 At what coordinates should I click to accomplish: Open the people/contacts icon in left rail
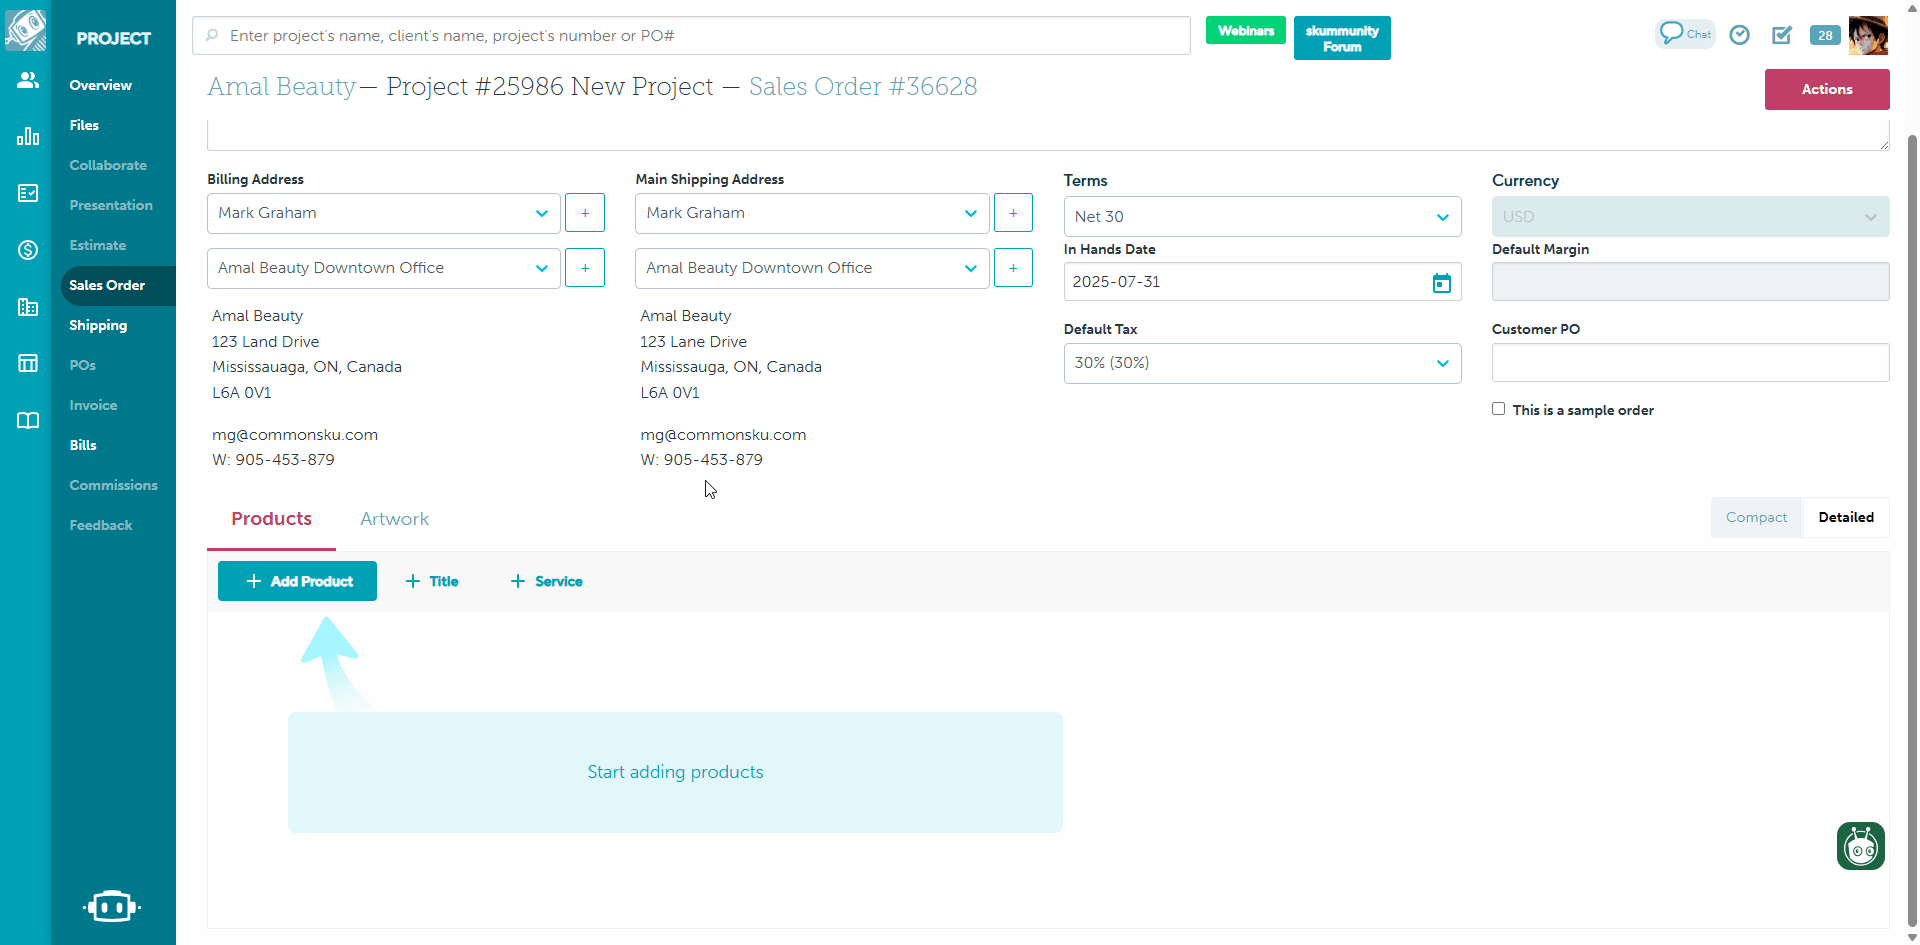27,80
